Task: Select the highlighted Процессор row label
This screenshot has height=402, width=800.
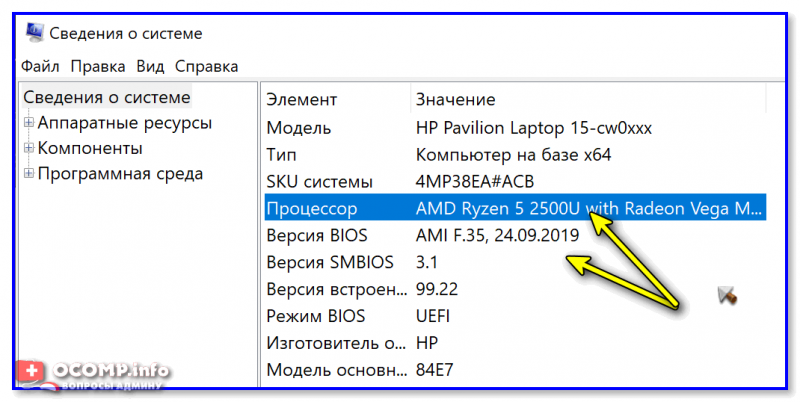Action: coord(312,209)
